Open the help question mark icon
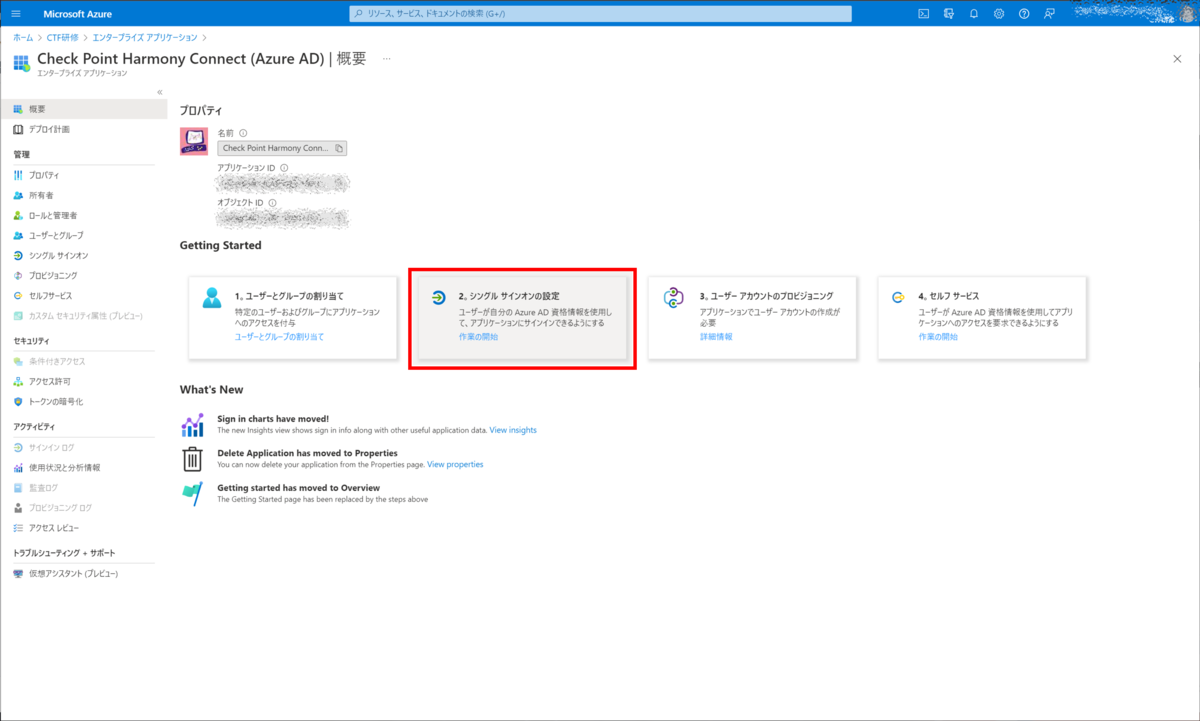 [x=1024, y=13]
